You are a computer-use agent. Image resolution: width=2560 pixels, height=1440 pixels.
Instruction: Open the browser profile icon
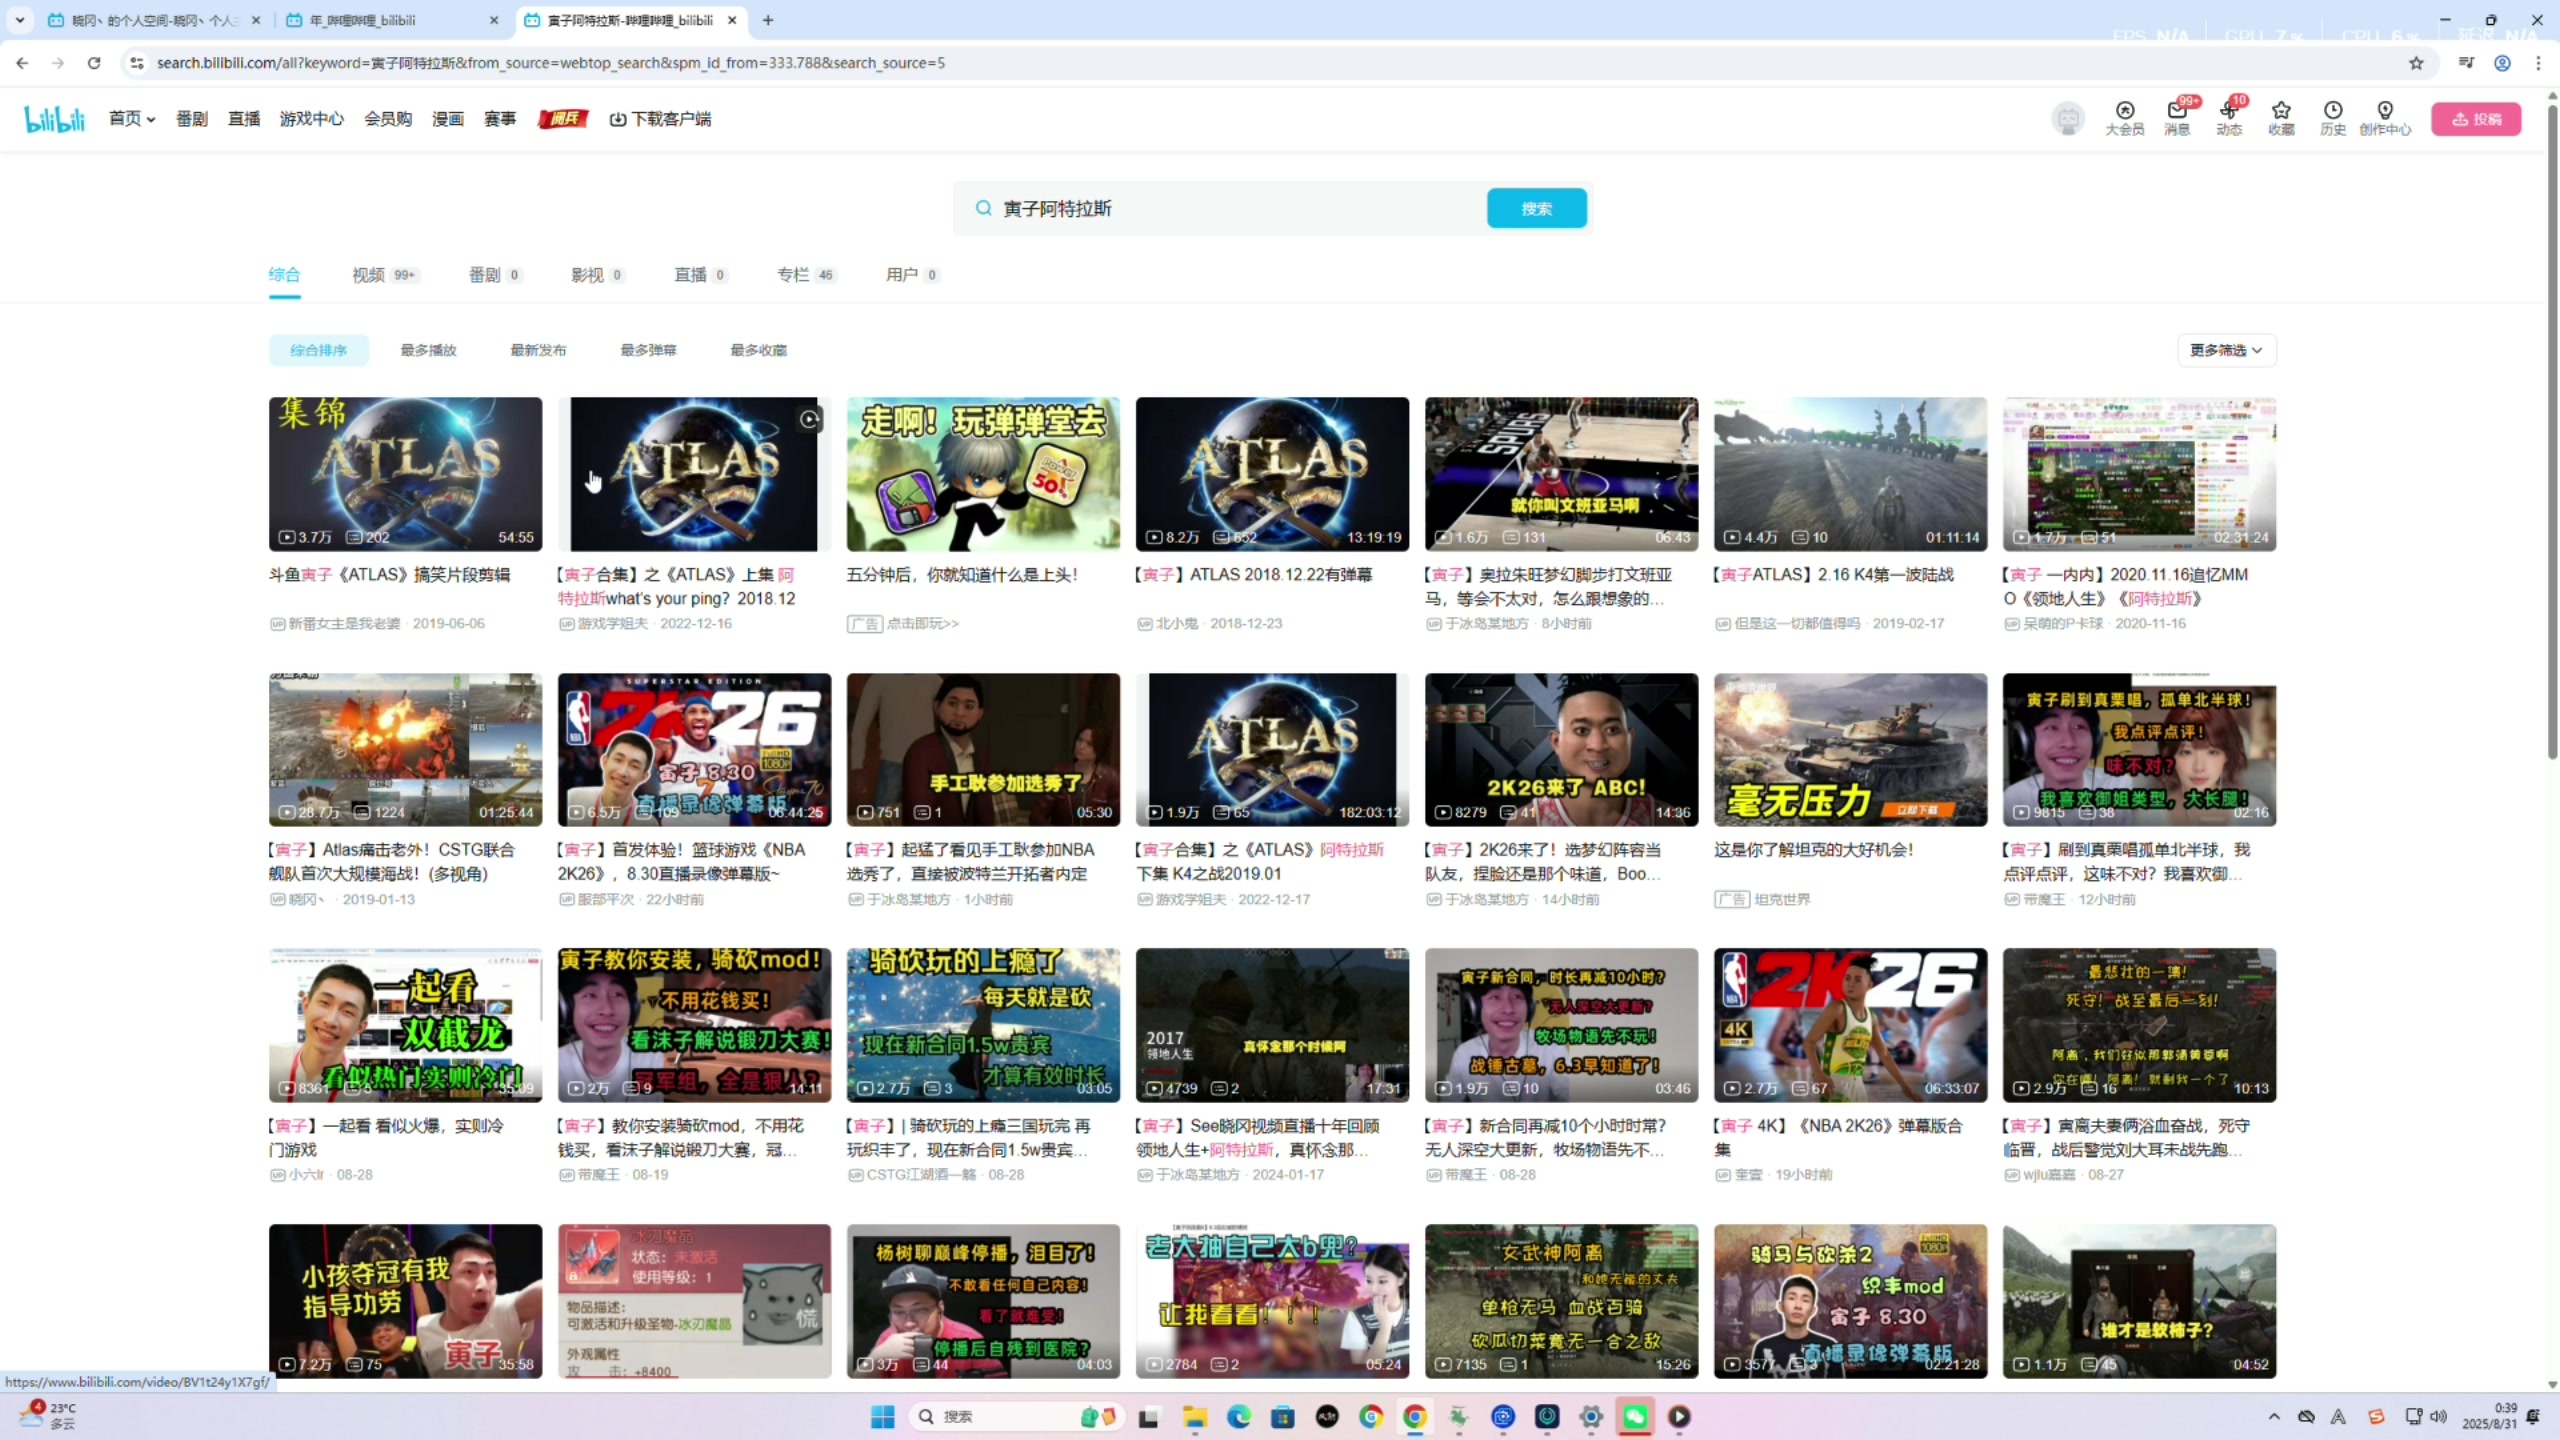(x=2502, y=63)
